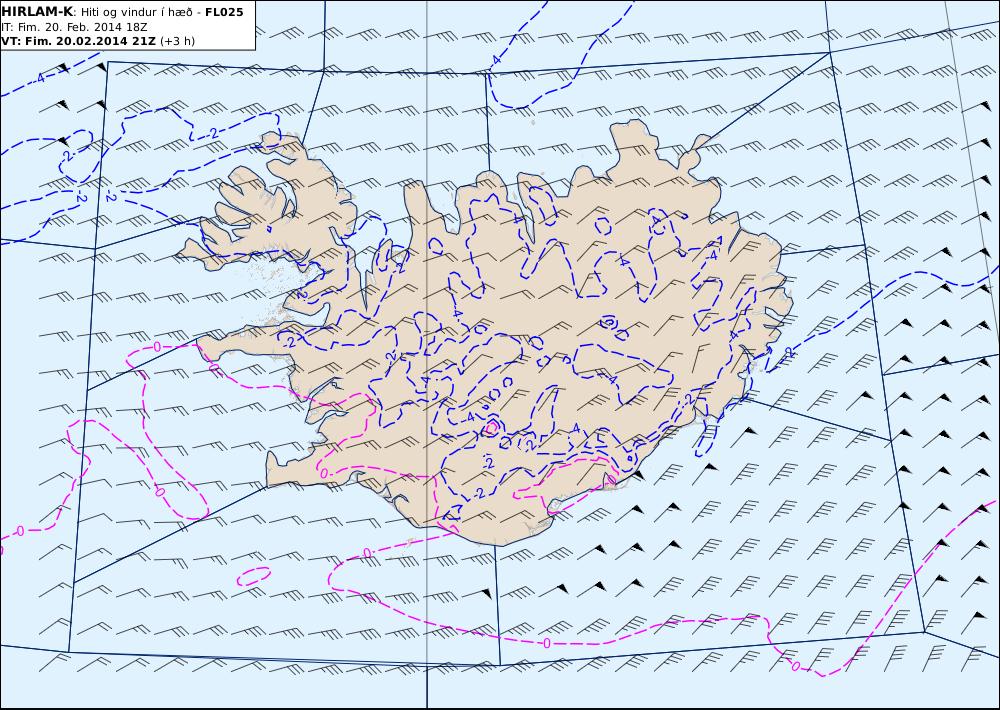The height and width of the screenshot is (710, 1000).
Task: Select the "Hiti og vindur í hæð" title text
Action: click(x=136, y=12)
